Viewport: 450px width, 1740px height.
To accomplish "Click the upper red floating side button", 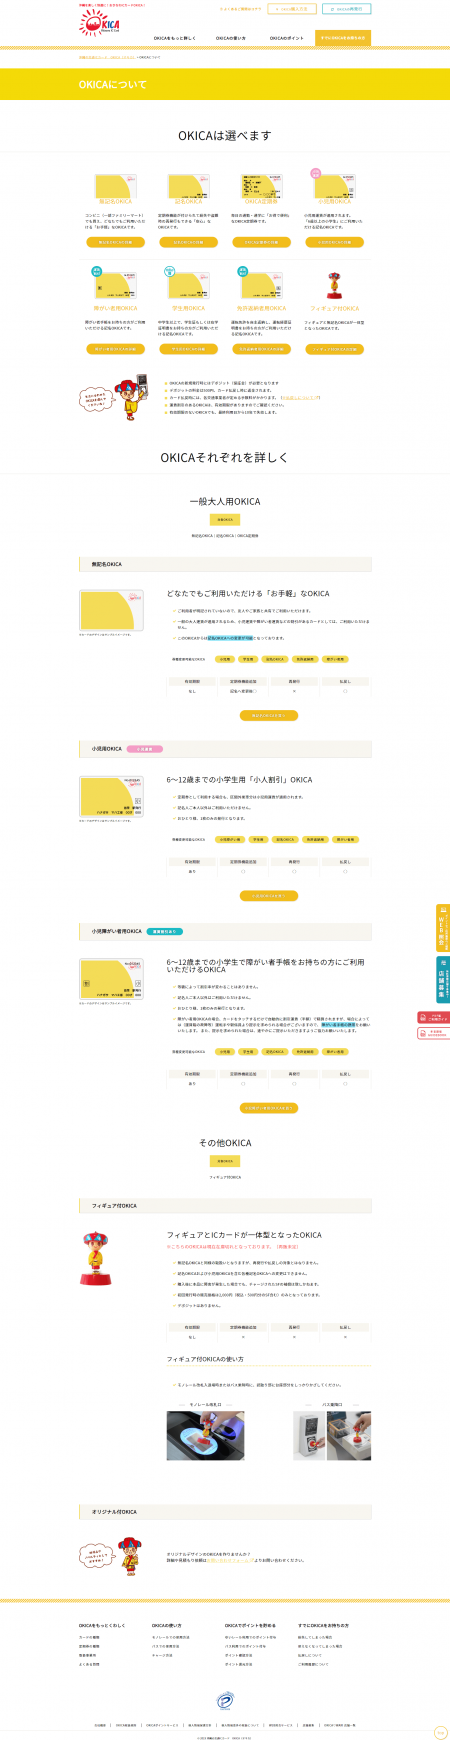I will [433, 1018].
